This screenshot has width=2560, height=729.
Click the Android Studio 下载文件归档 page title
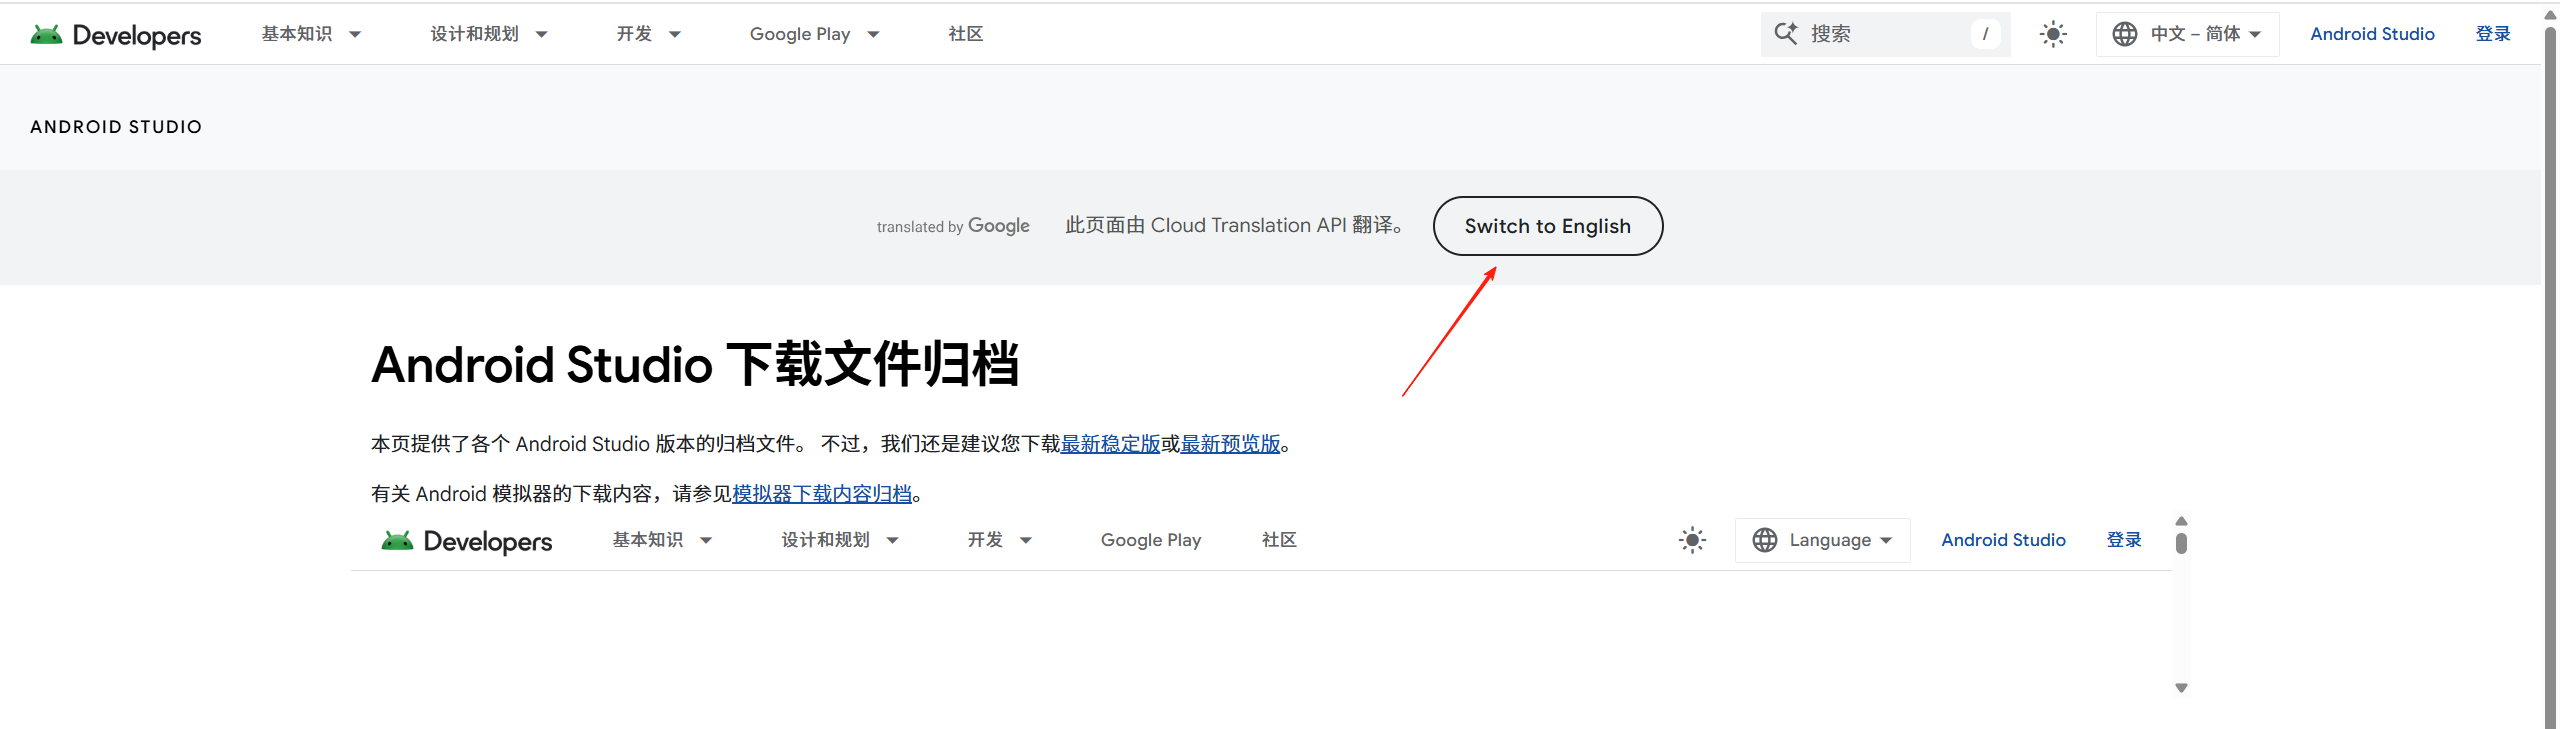pyautogui.click(x=695, y=364)
